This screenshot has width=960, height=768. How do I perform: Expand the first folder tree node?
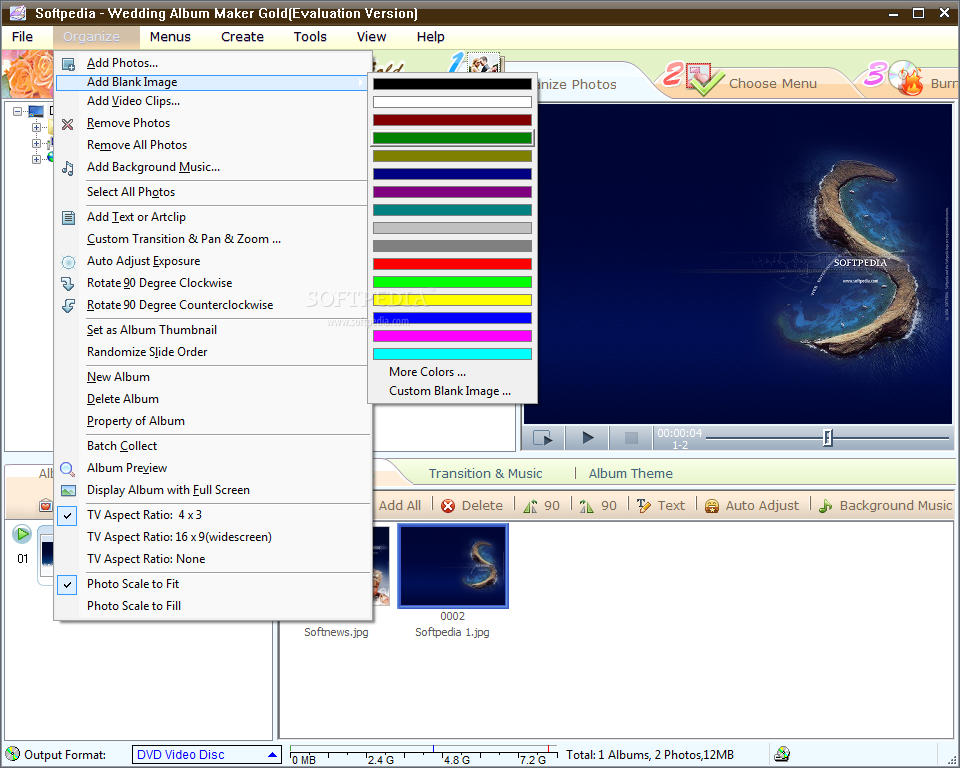37,128
